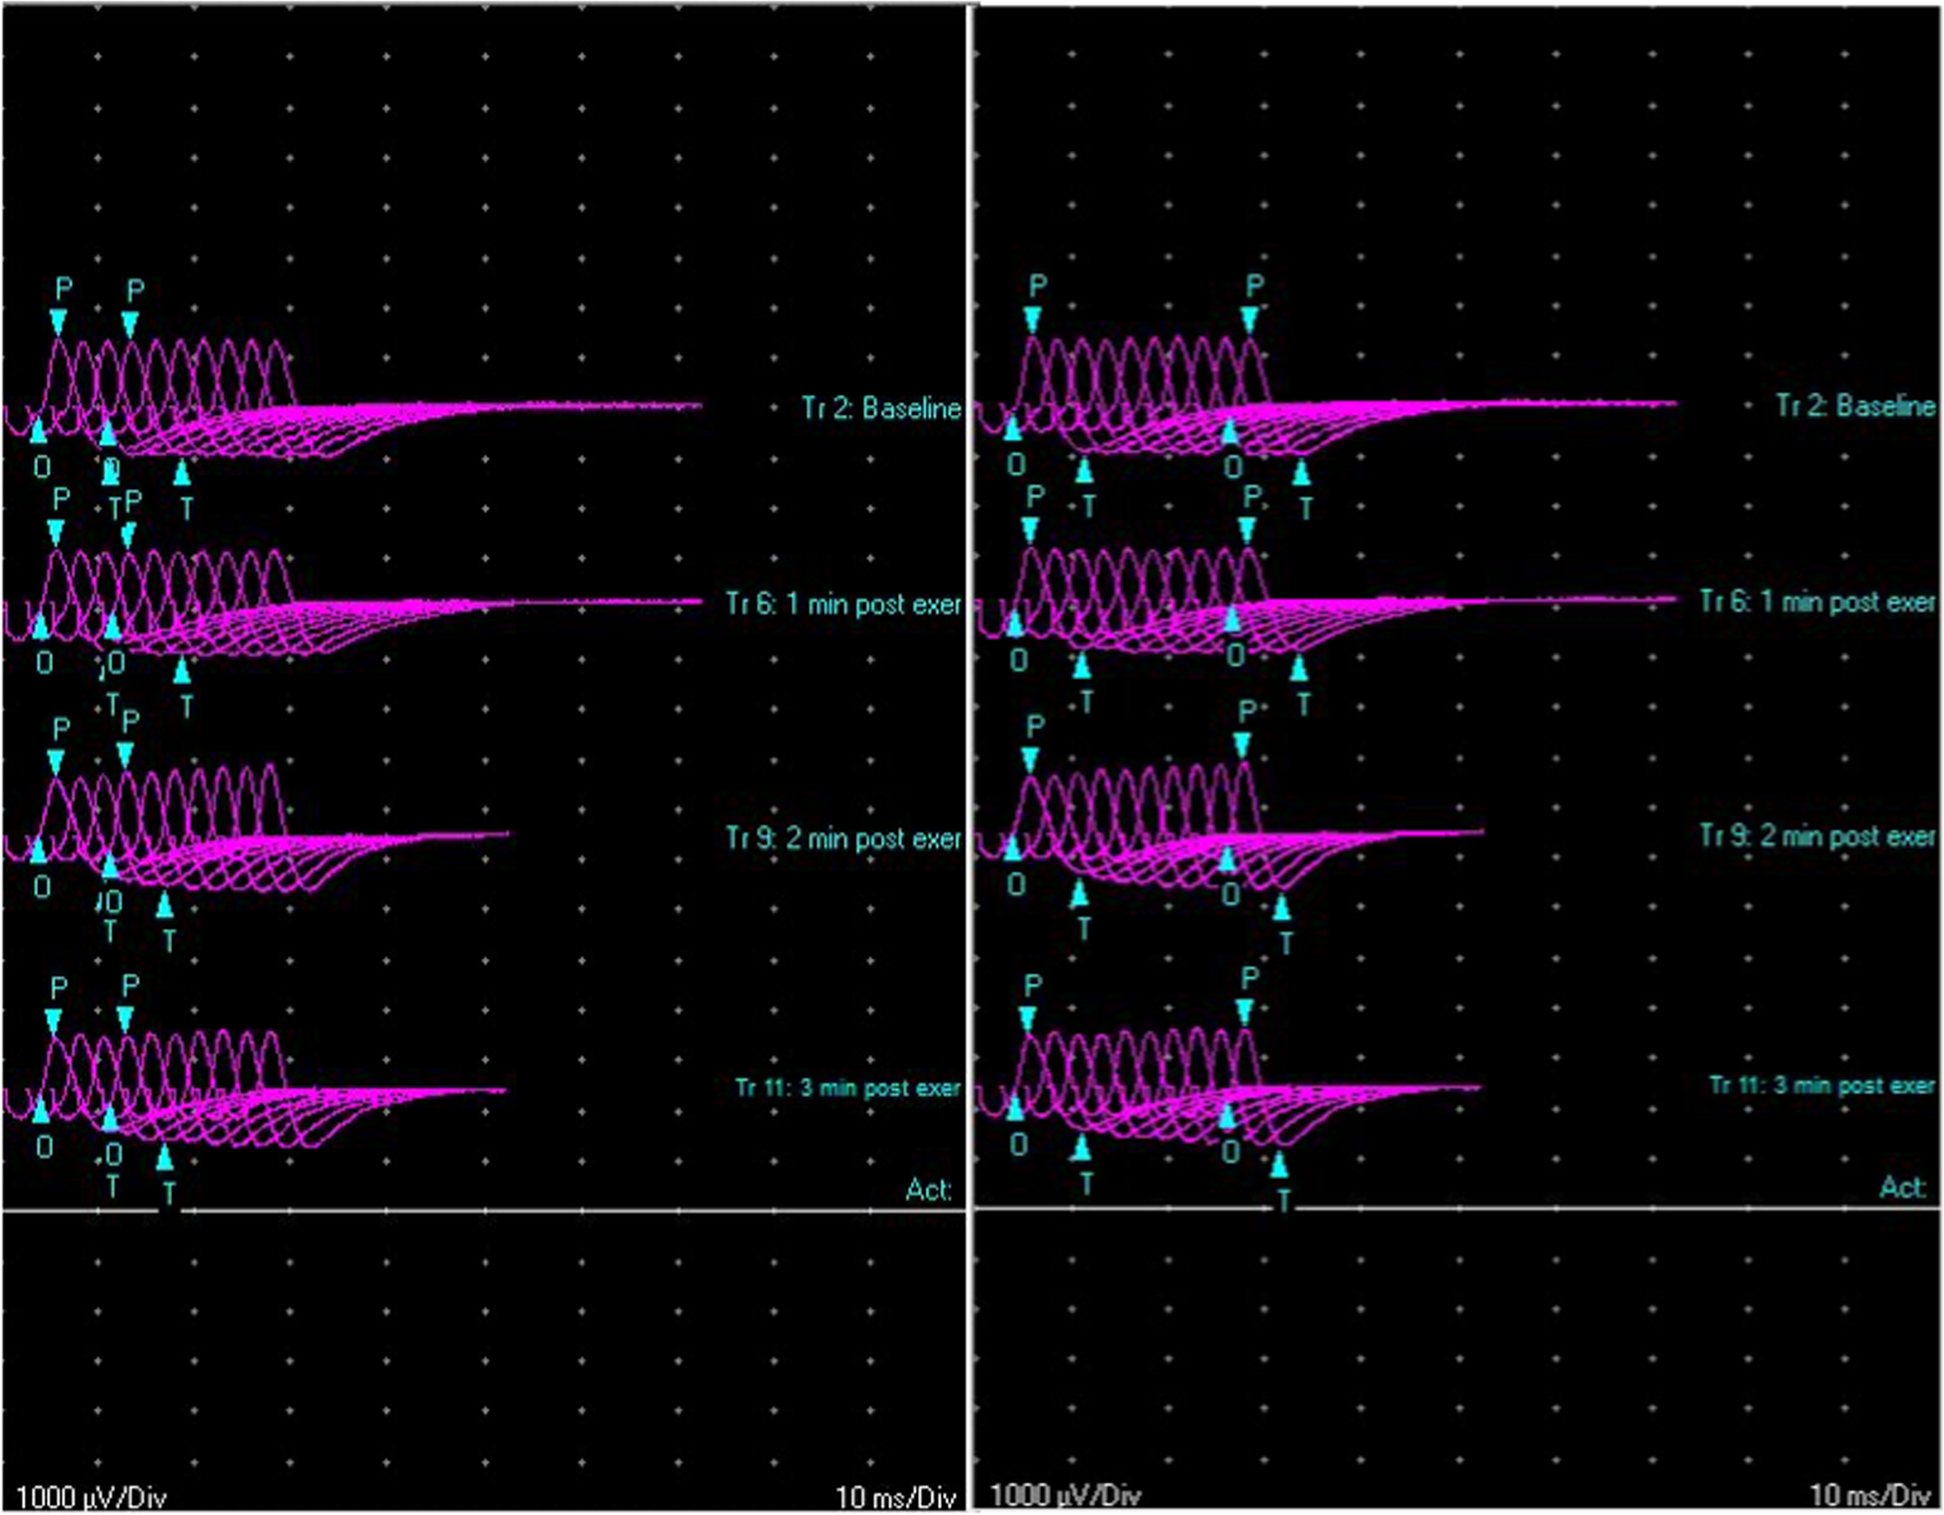Select 'Tr 6: 1 min post exer' label, left panel

click(843, 604)
